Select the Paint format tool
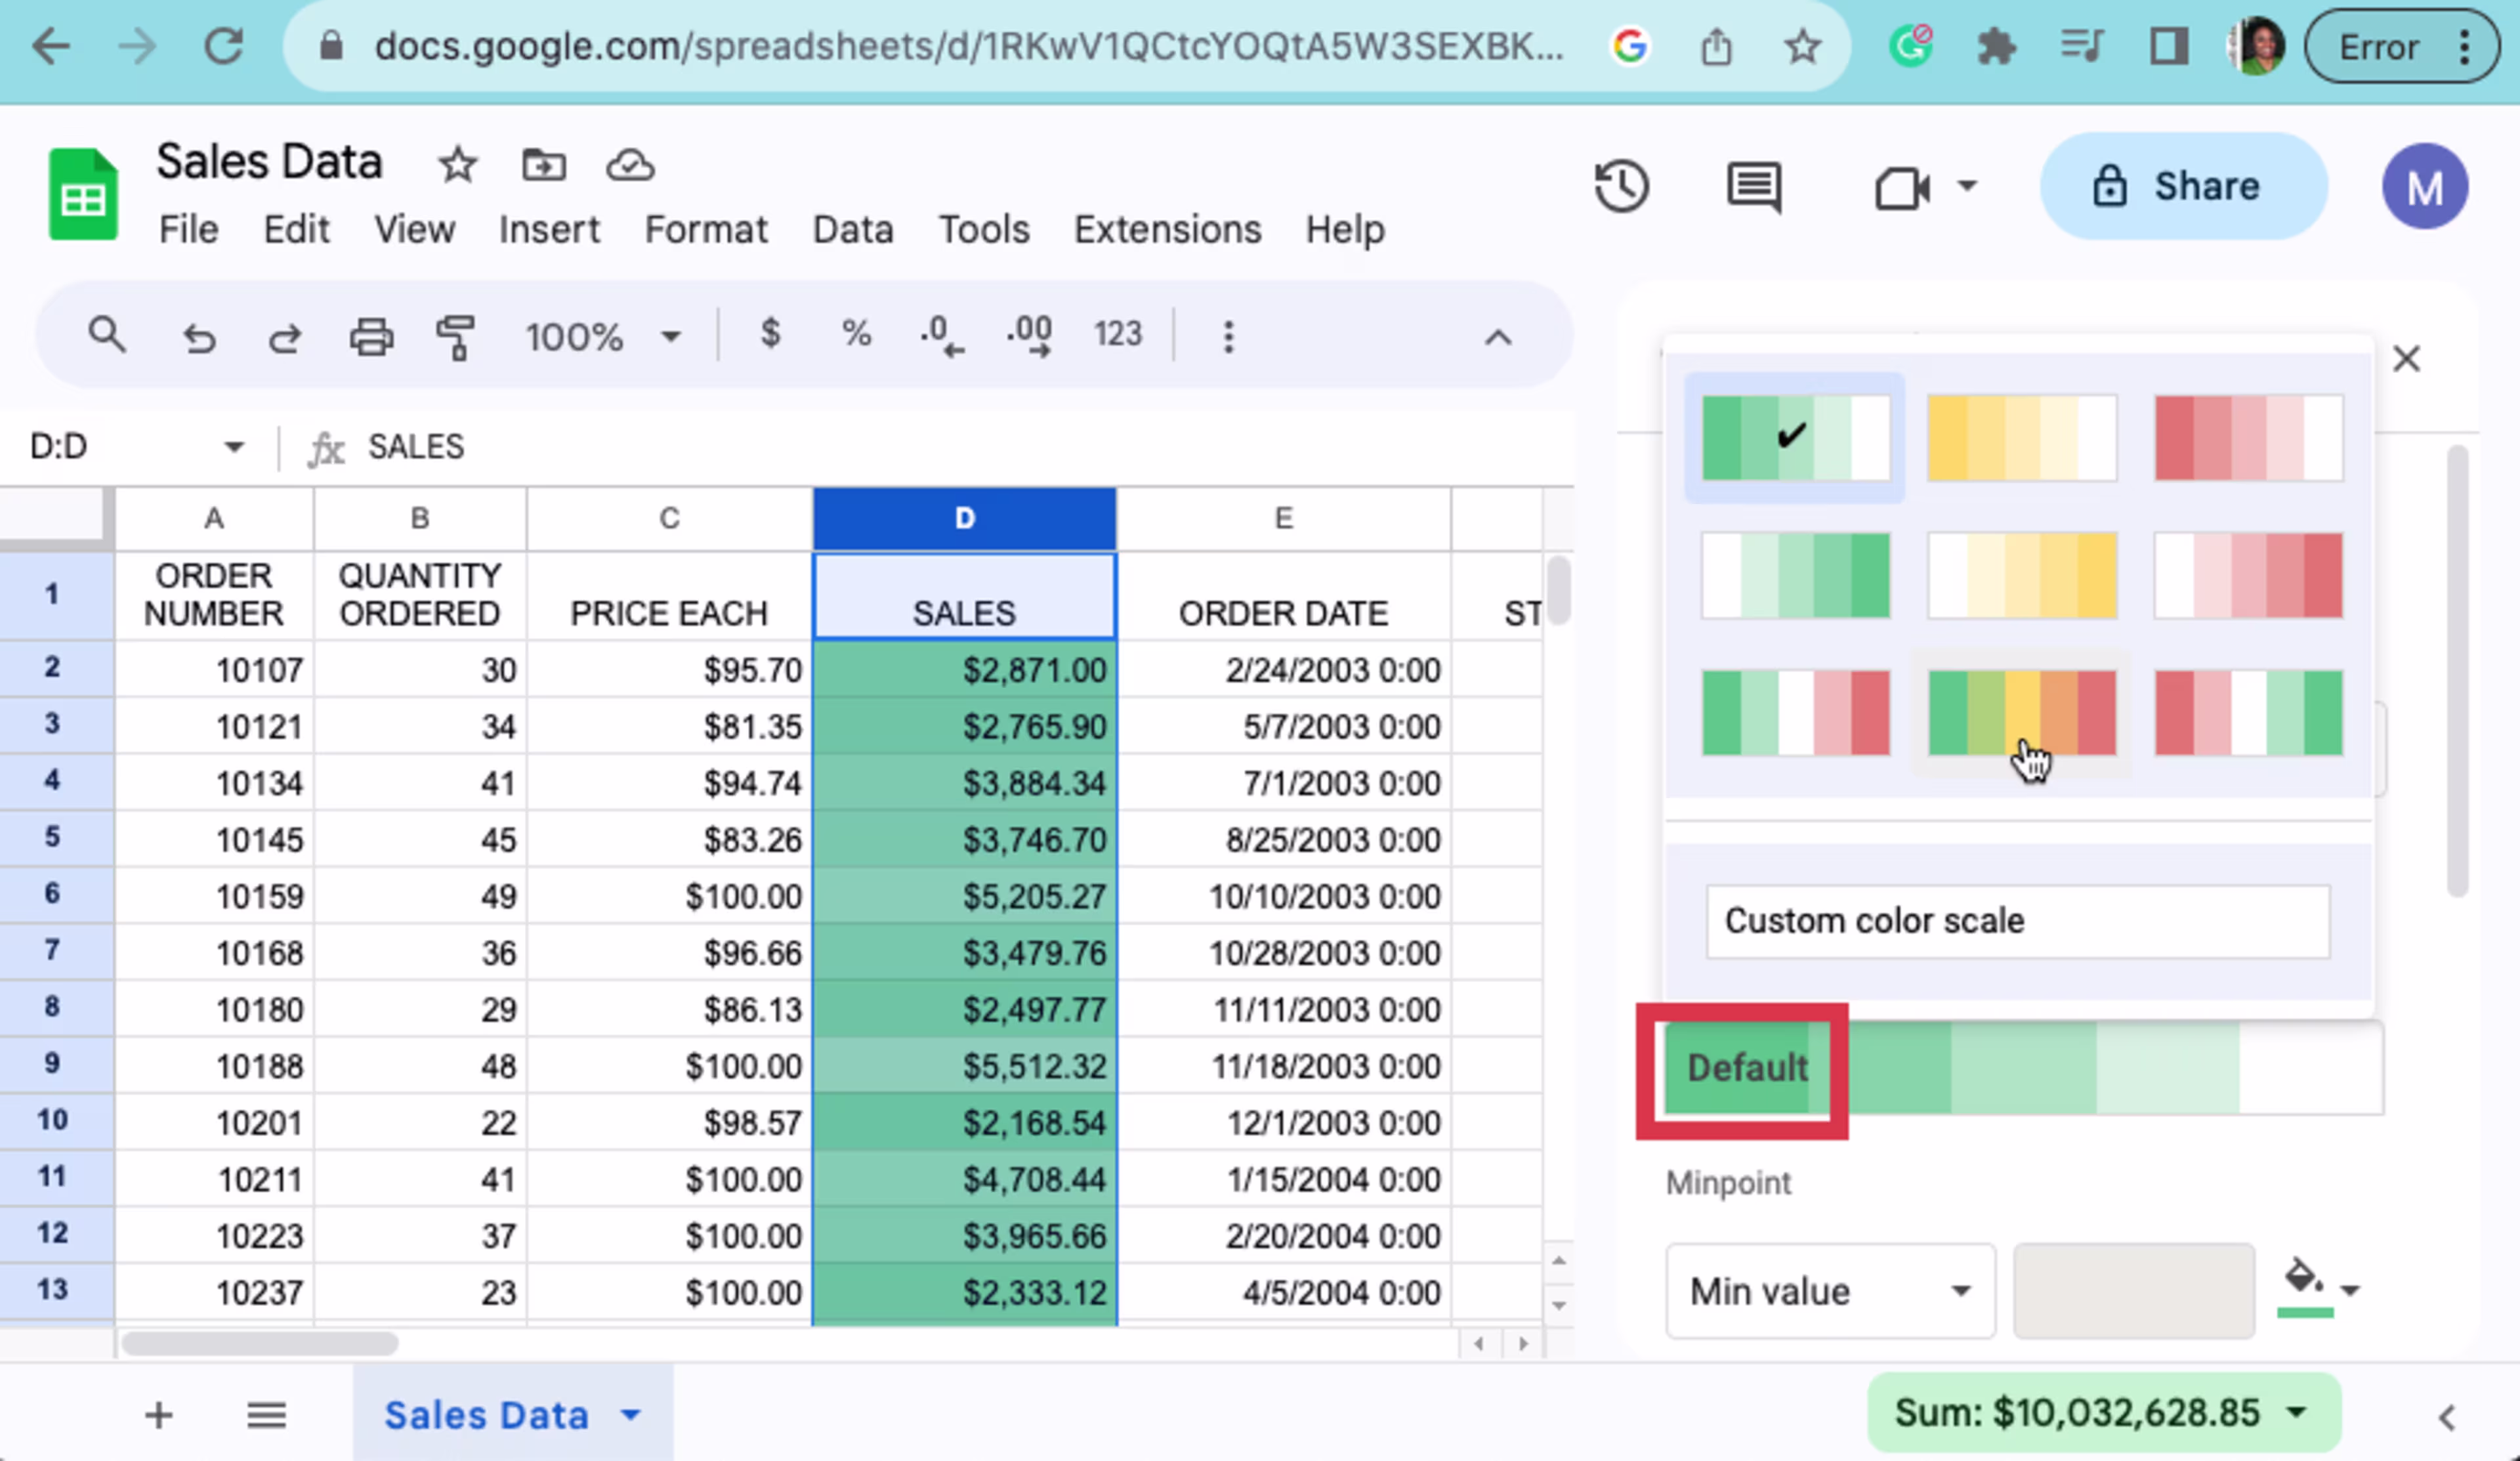Screen dimensions: 2520x1461 [455, 337]
